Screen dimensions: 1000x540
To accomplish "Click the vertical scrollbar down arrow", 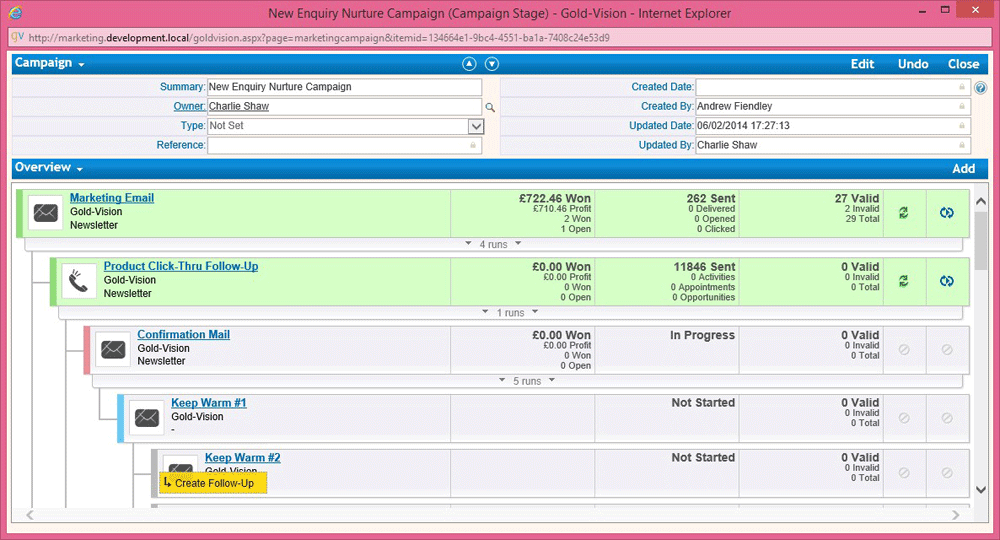I will [980, 490].
